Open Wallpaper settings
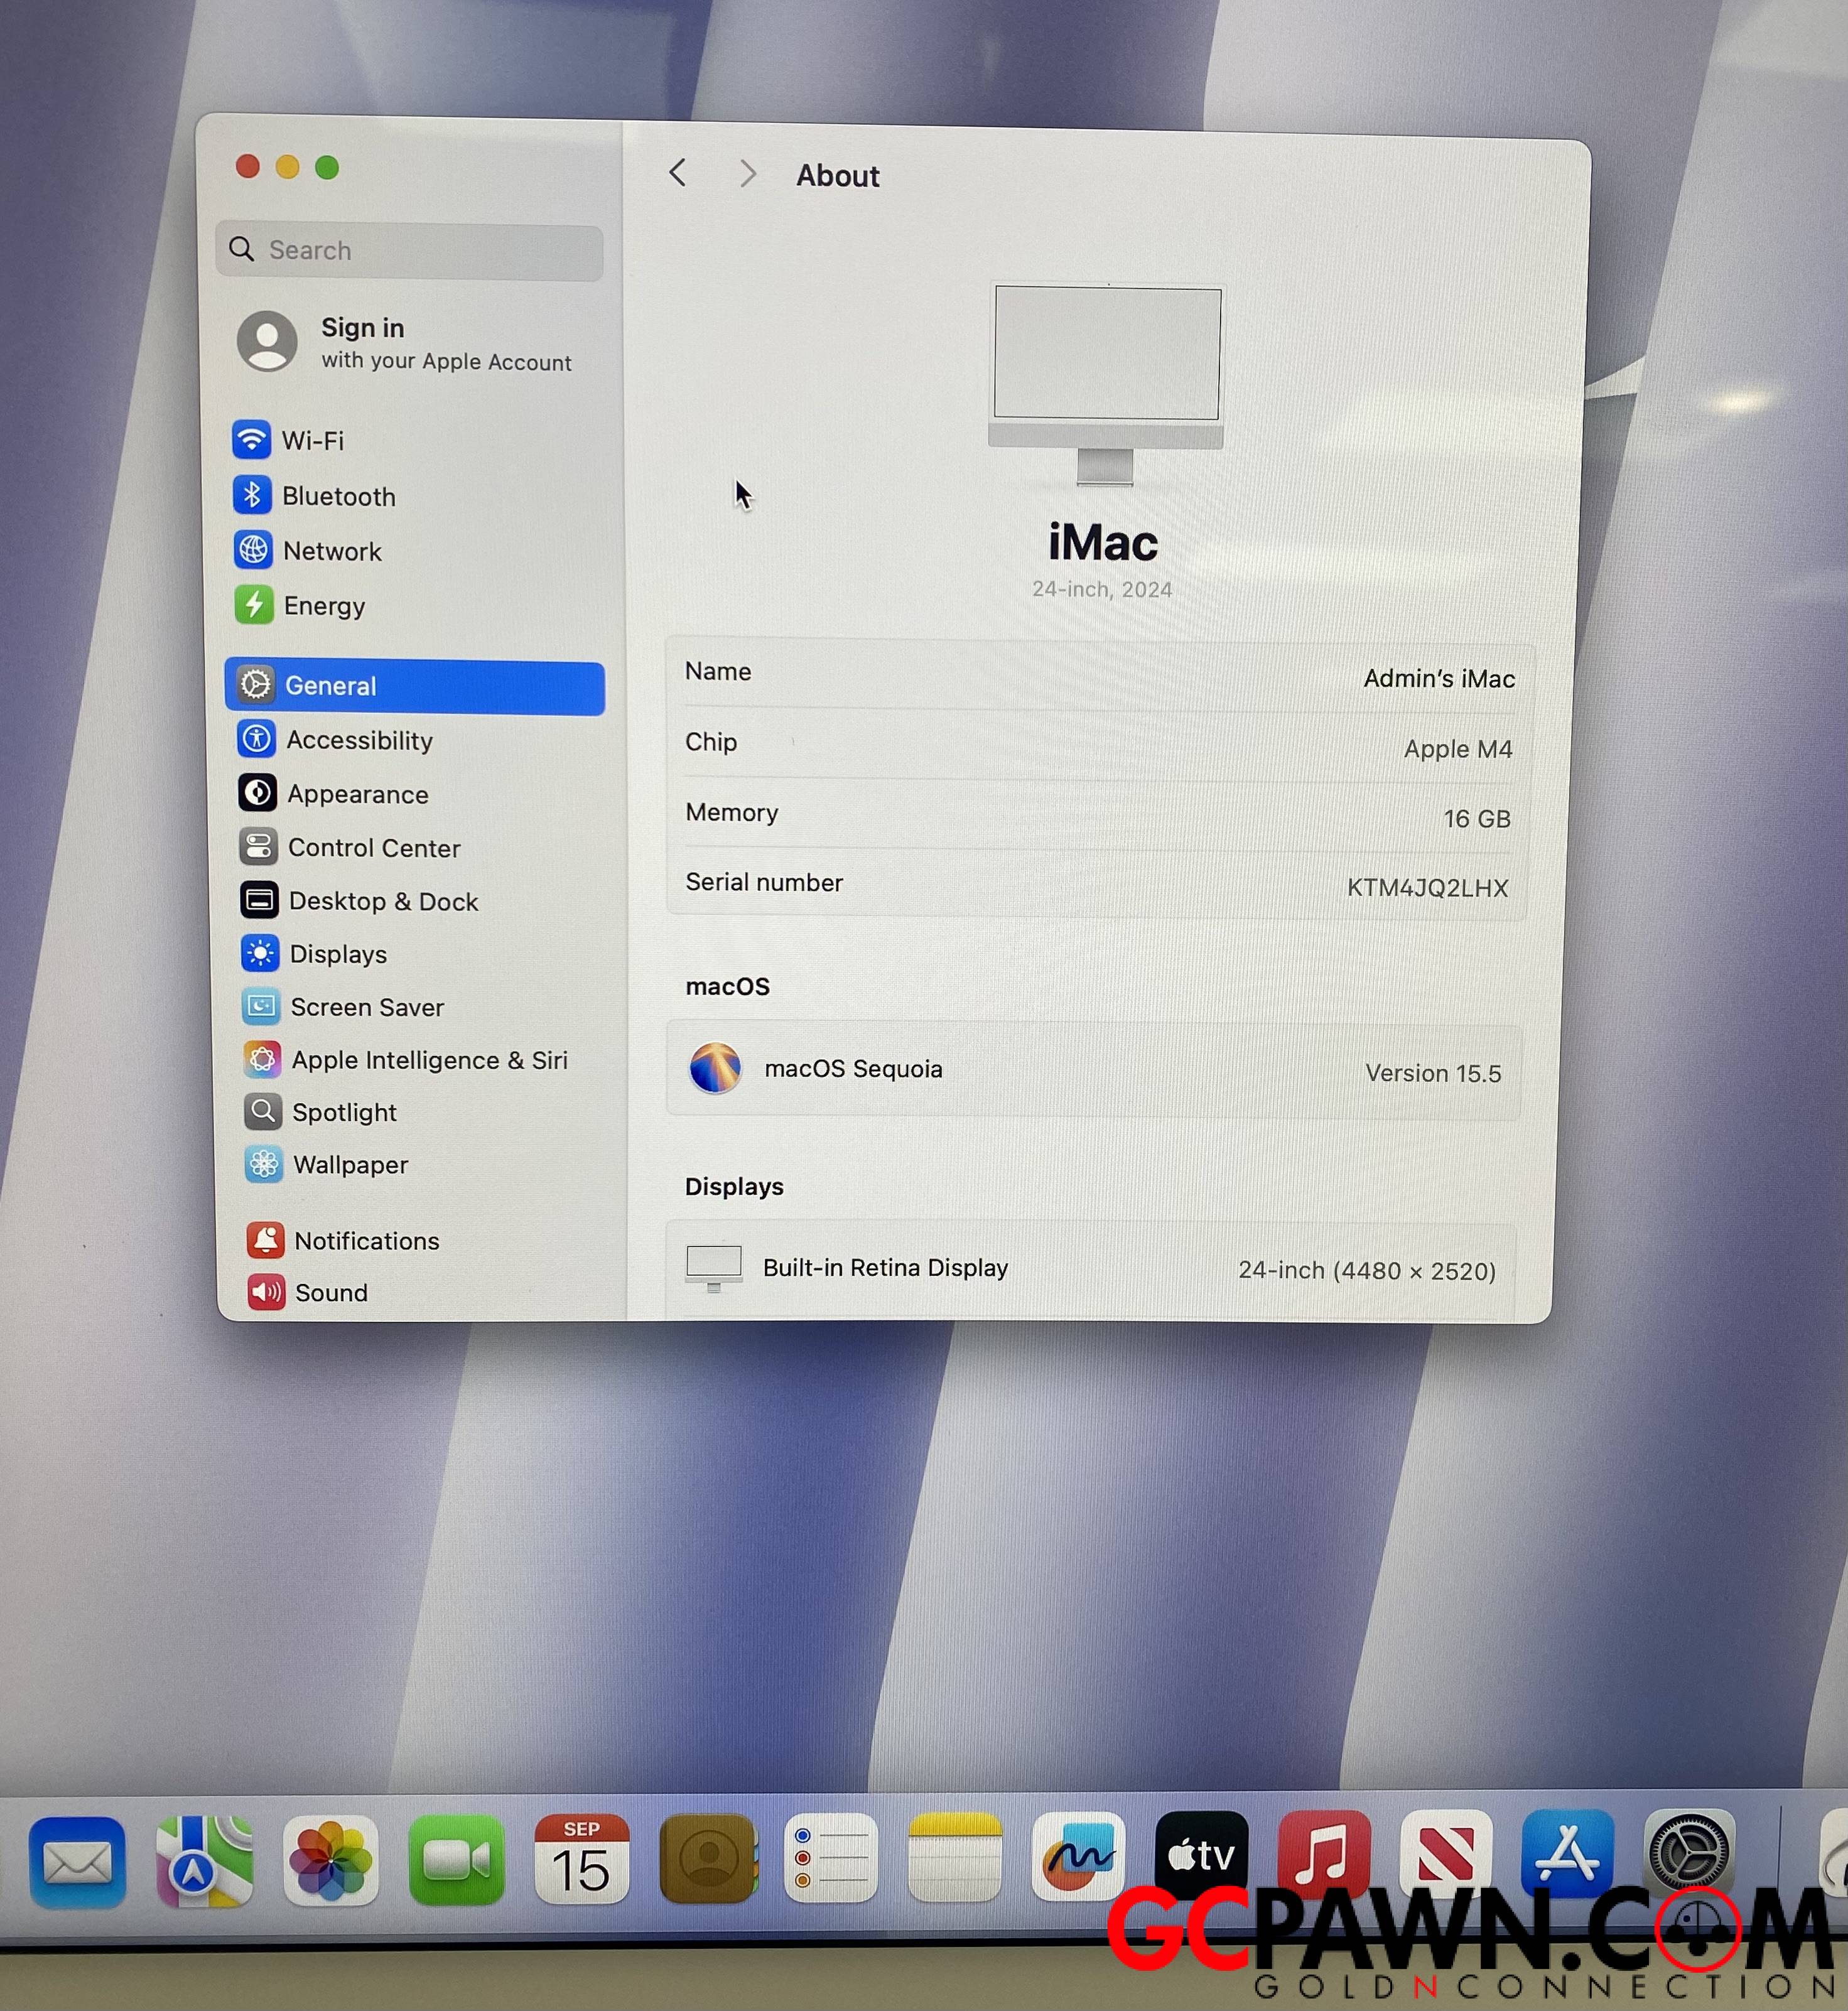 pos(350,1165)
